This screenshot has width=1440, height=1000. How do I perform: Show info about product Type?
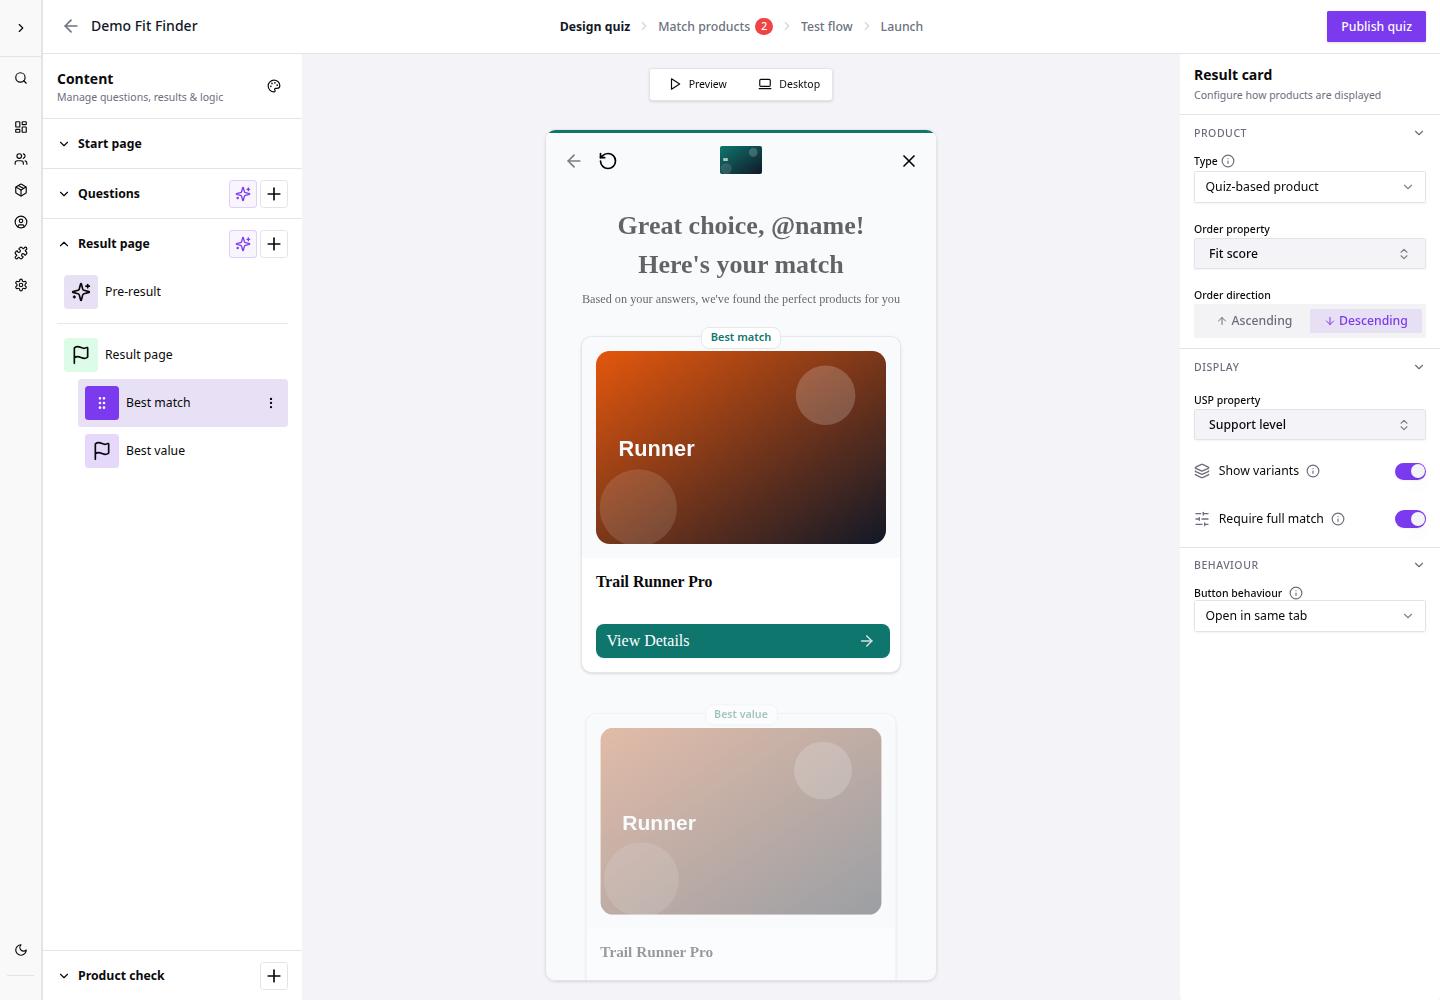1228,161
